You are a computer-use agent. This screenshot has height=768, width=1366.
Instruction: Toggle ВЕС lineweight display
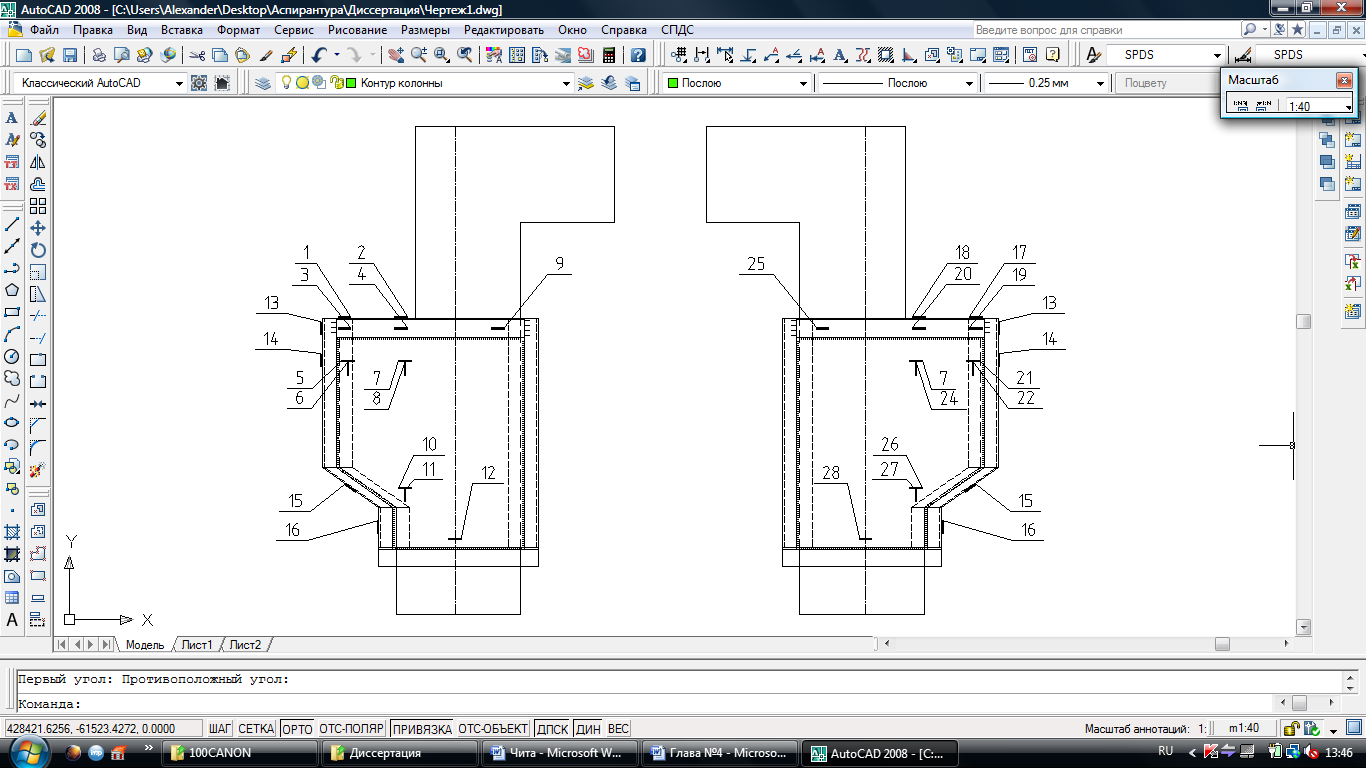[619, 729]
